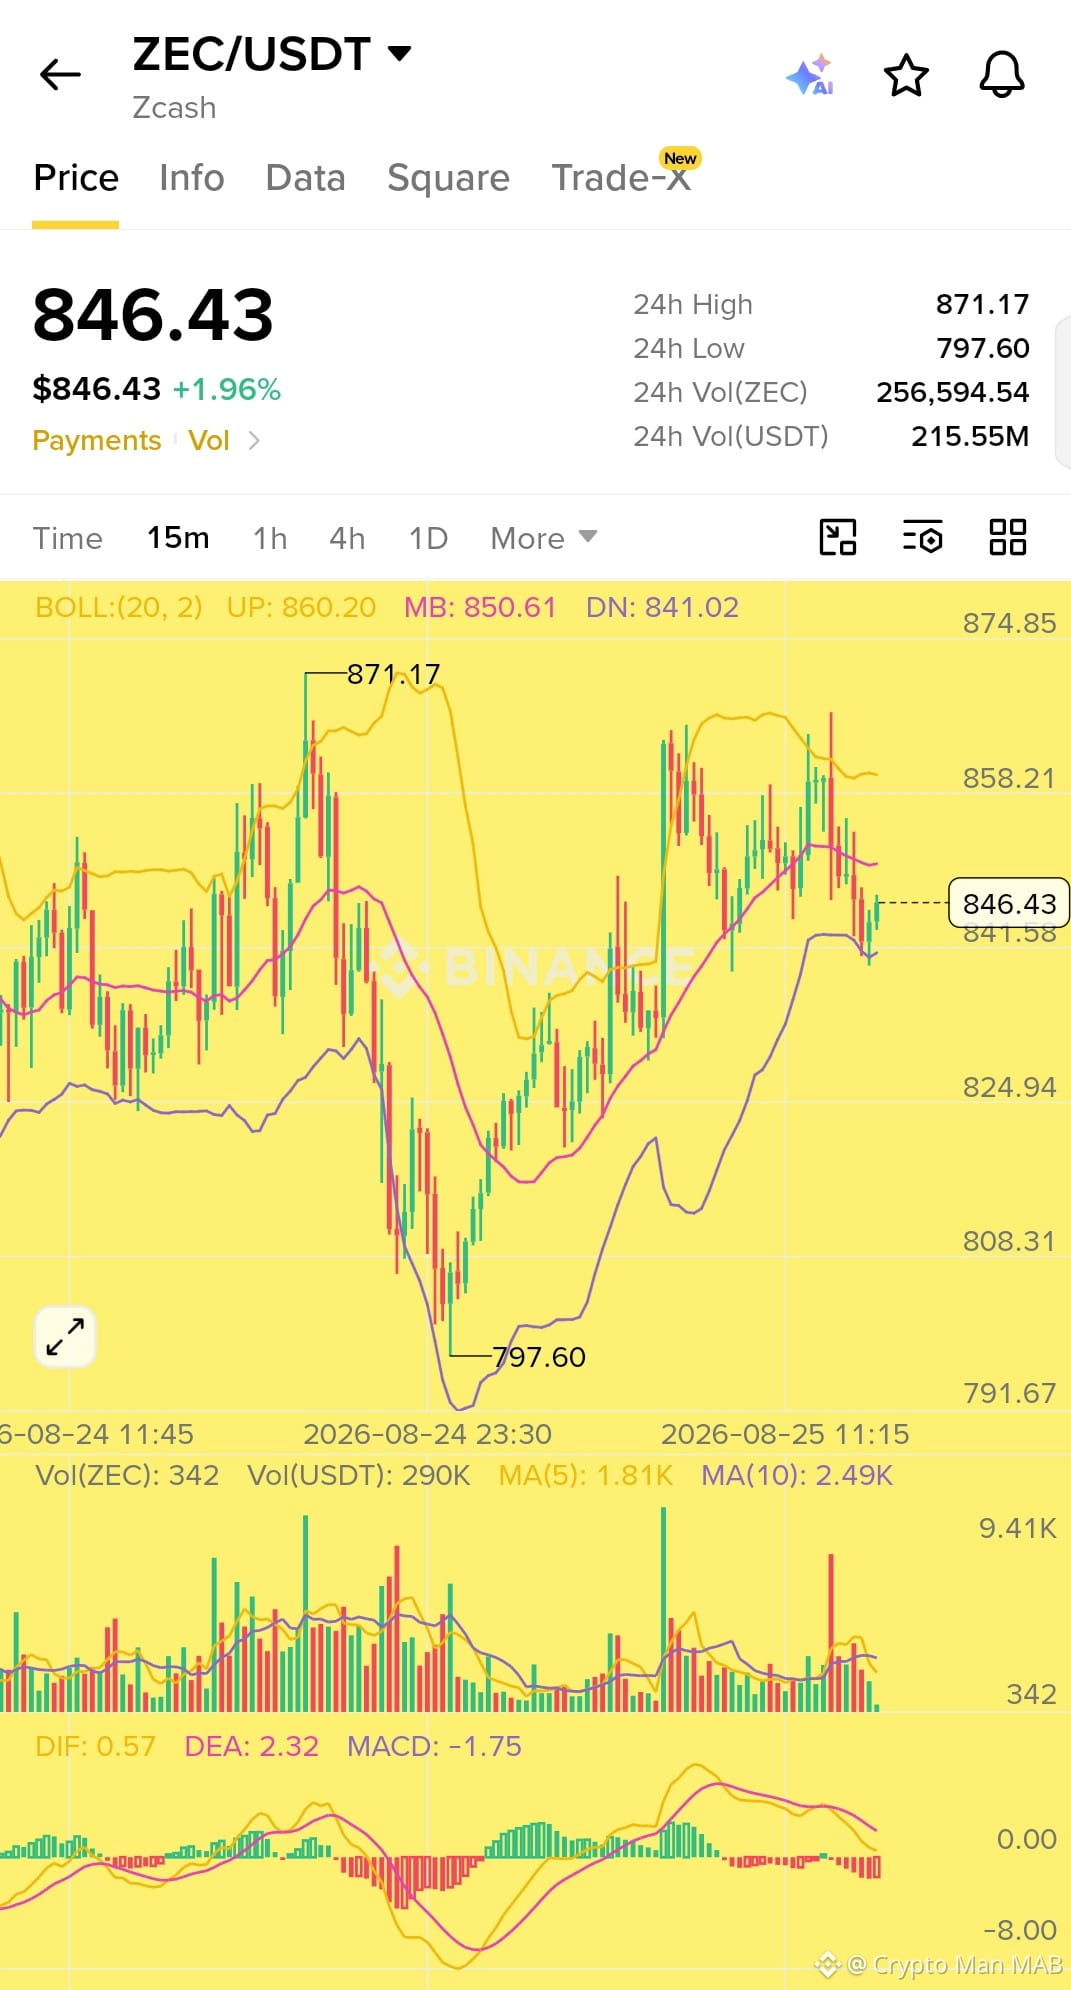The height and width of the screenshot is (1990, 1071).
Task: Open the ZEC/USDT pair selector dropdown
Action: [x=271, y=54]
